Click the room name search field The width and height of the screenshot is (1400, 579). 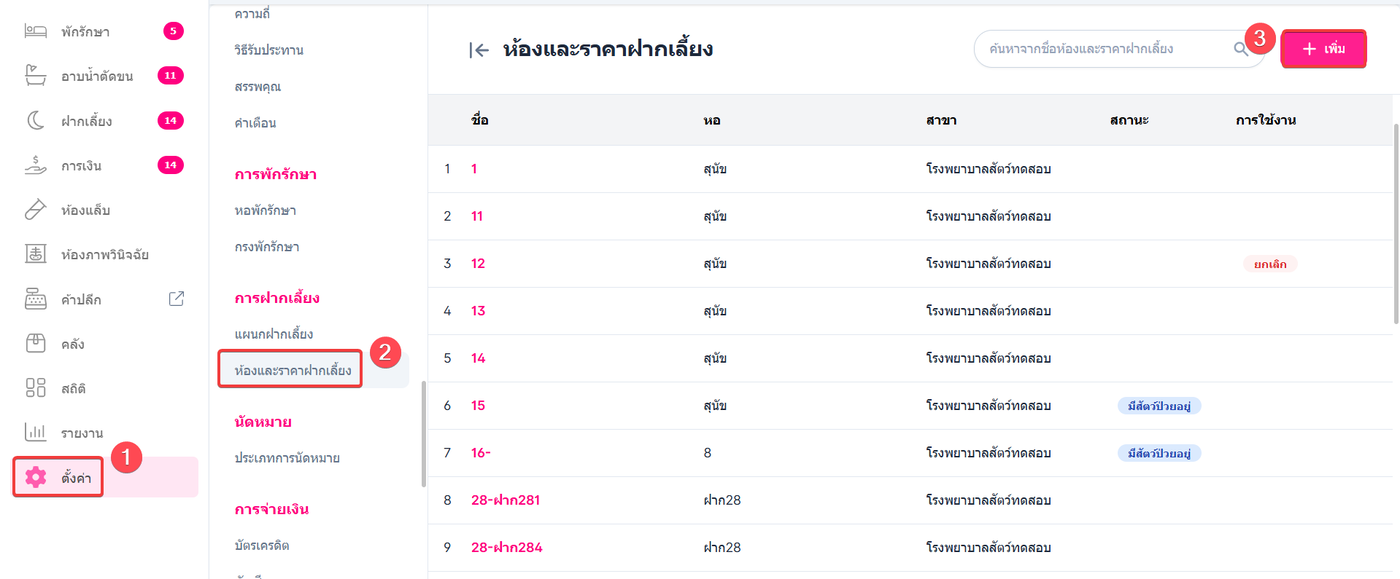coord(1100,49)
